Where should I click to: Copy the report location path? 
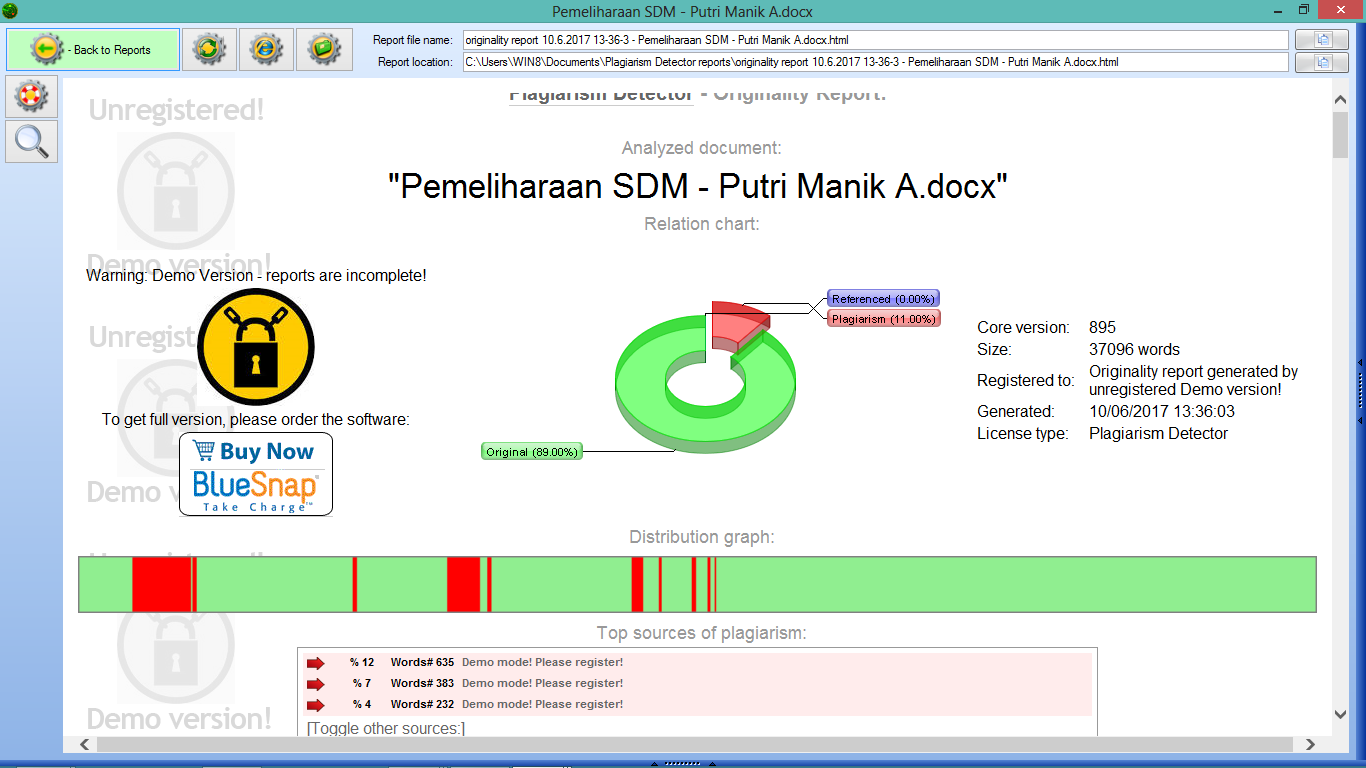[x=1323, y=62]
